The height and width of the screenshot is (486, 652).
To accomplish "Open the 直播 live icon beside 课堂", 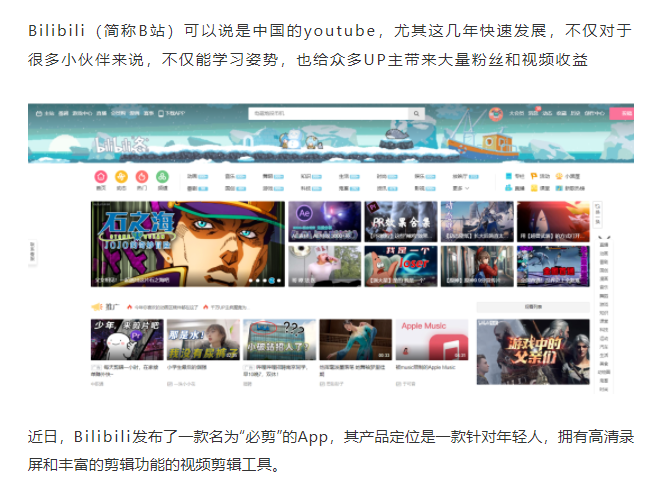I will (x=508, y=188).
